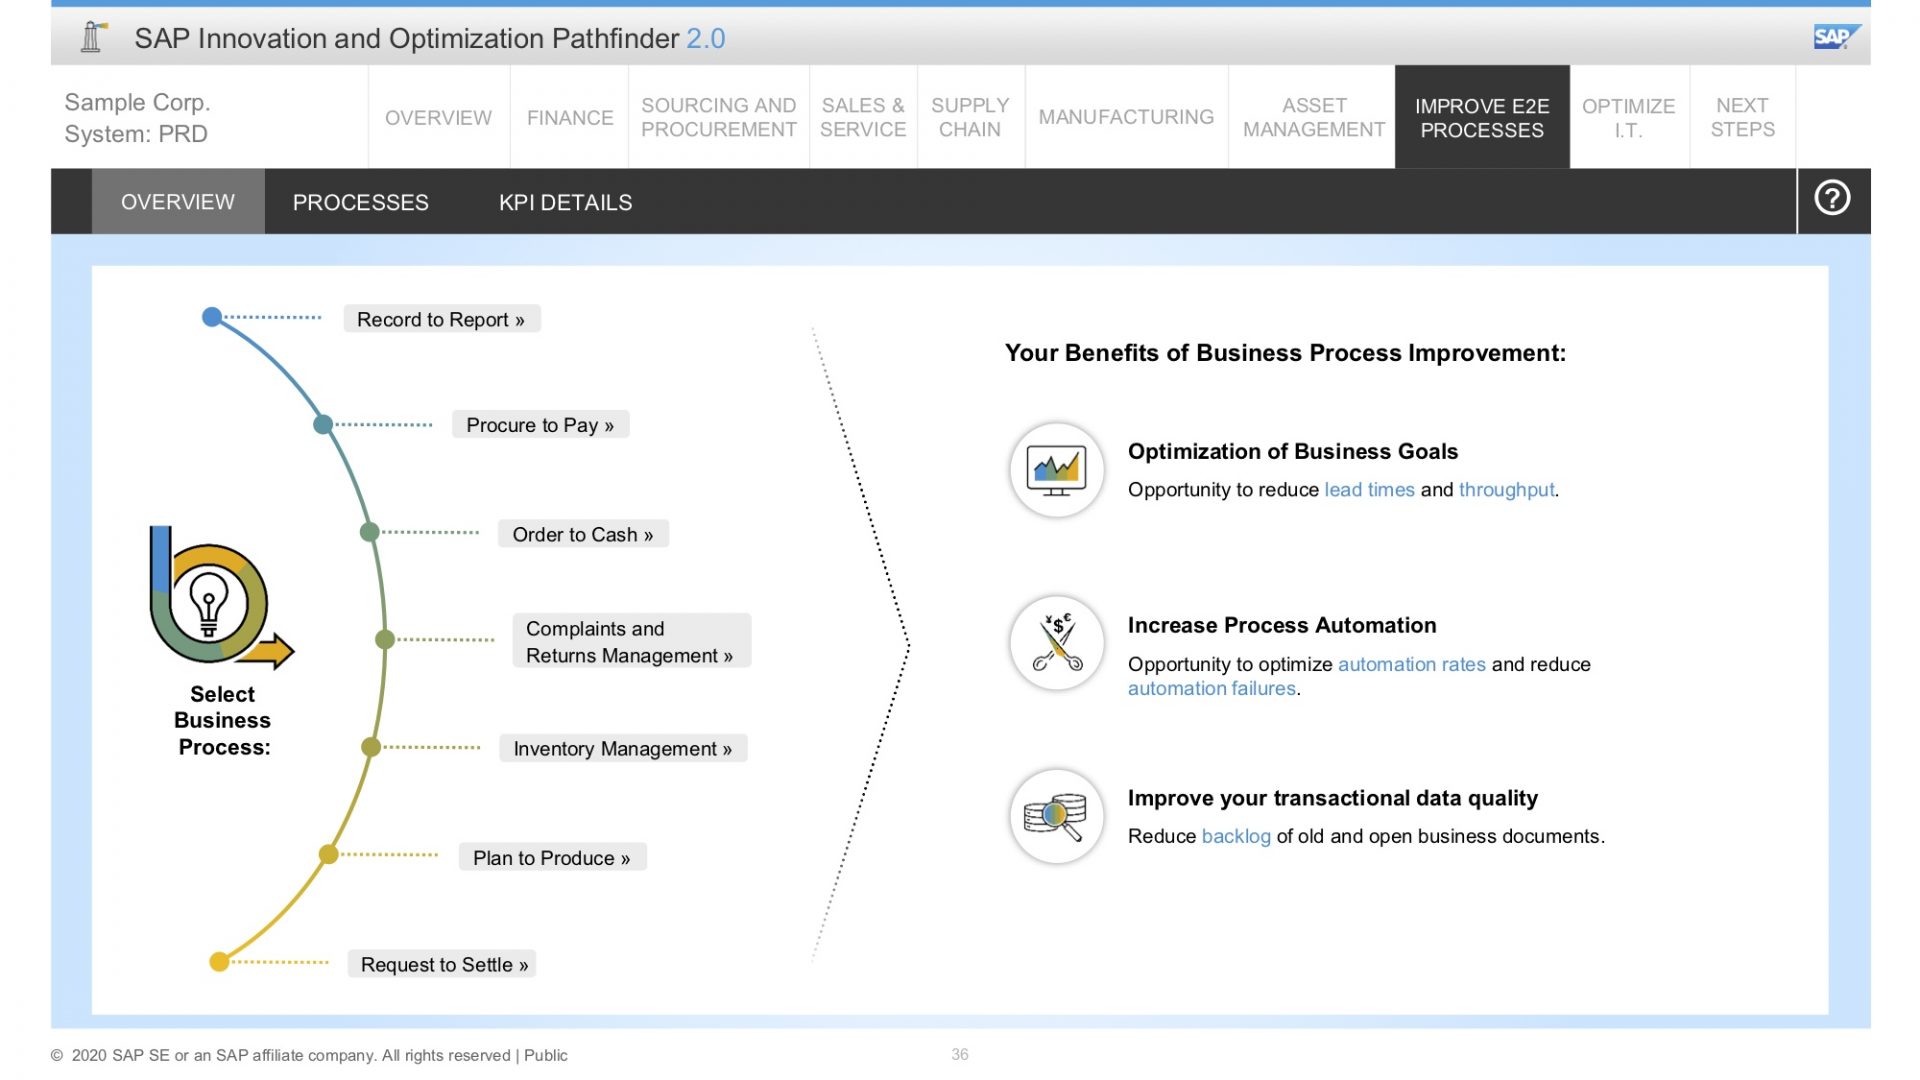
Task: Select the Order to Cash milestone dot
Action: point(370,533)
